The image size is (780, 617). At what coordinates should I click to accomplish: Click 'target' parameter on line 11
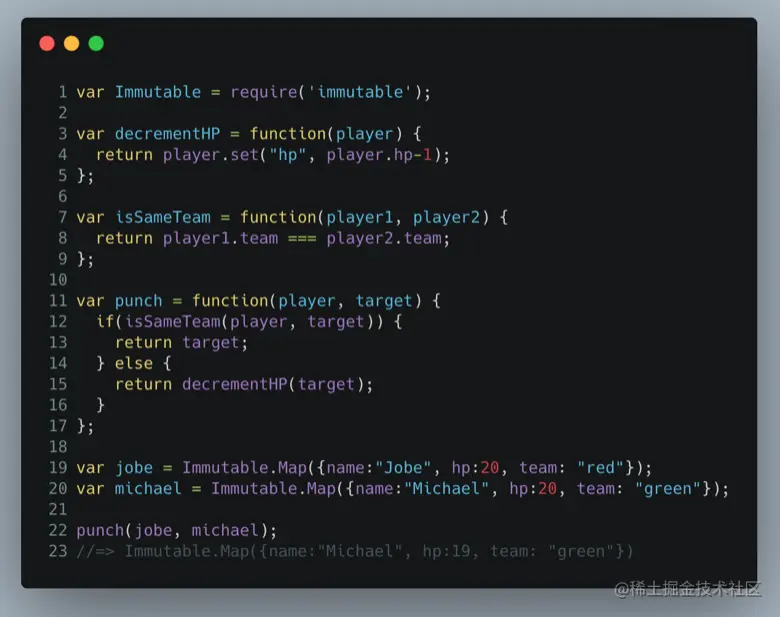pos(384,301)
